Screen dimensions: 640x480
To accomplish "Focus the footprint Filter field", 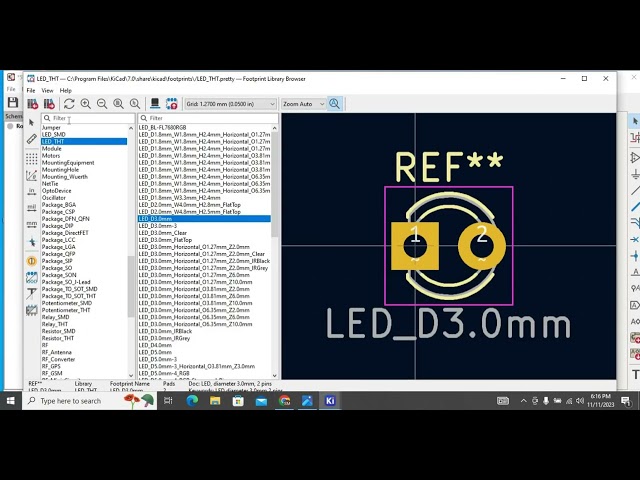I will pos(209,118).
